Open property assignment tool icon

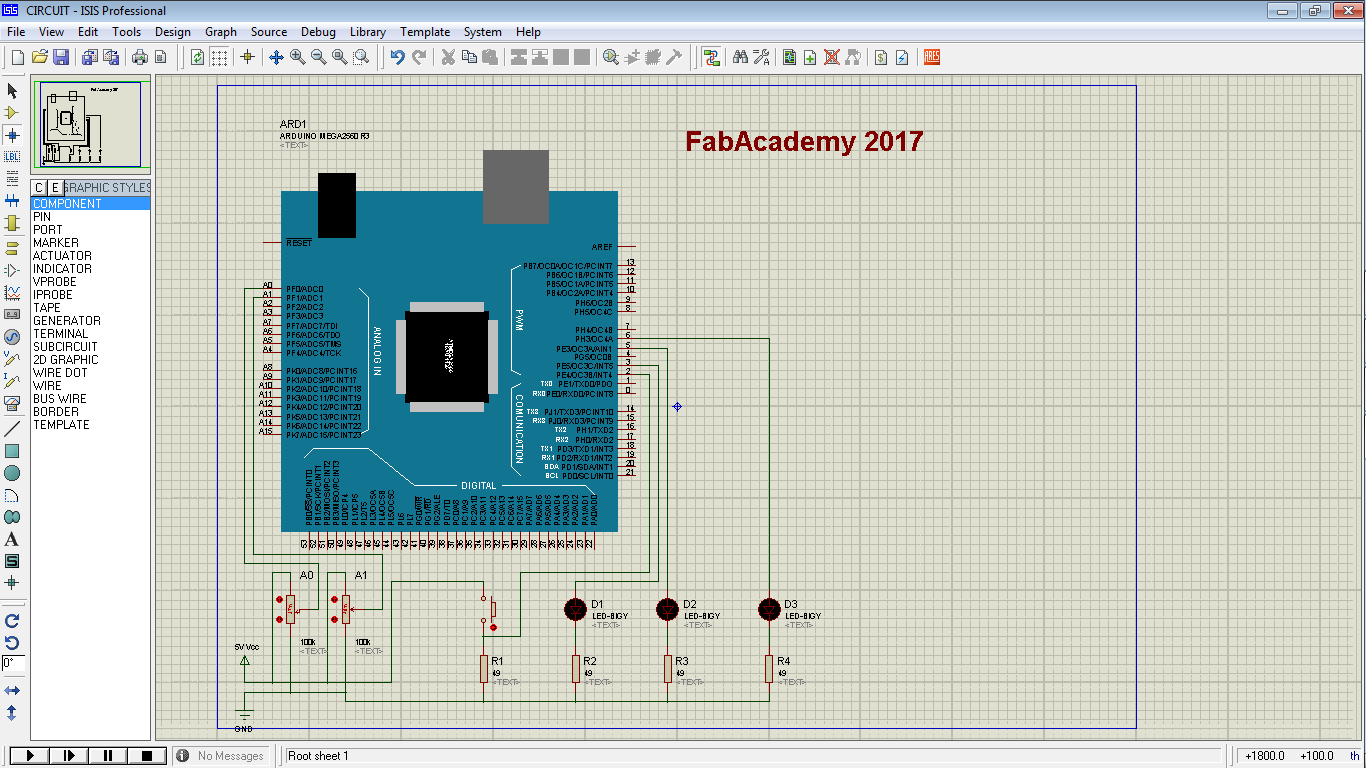761,57
